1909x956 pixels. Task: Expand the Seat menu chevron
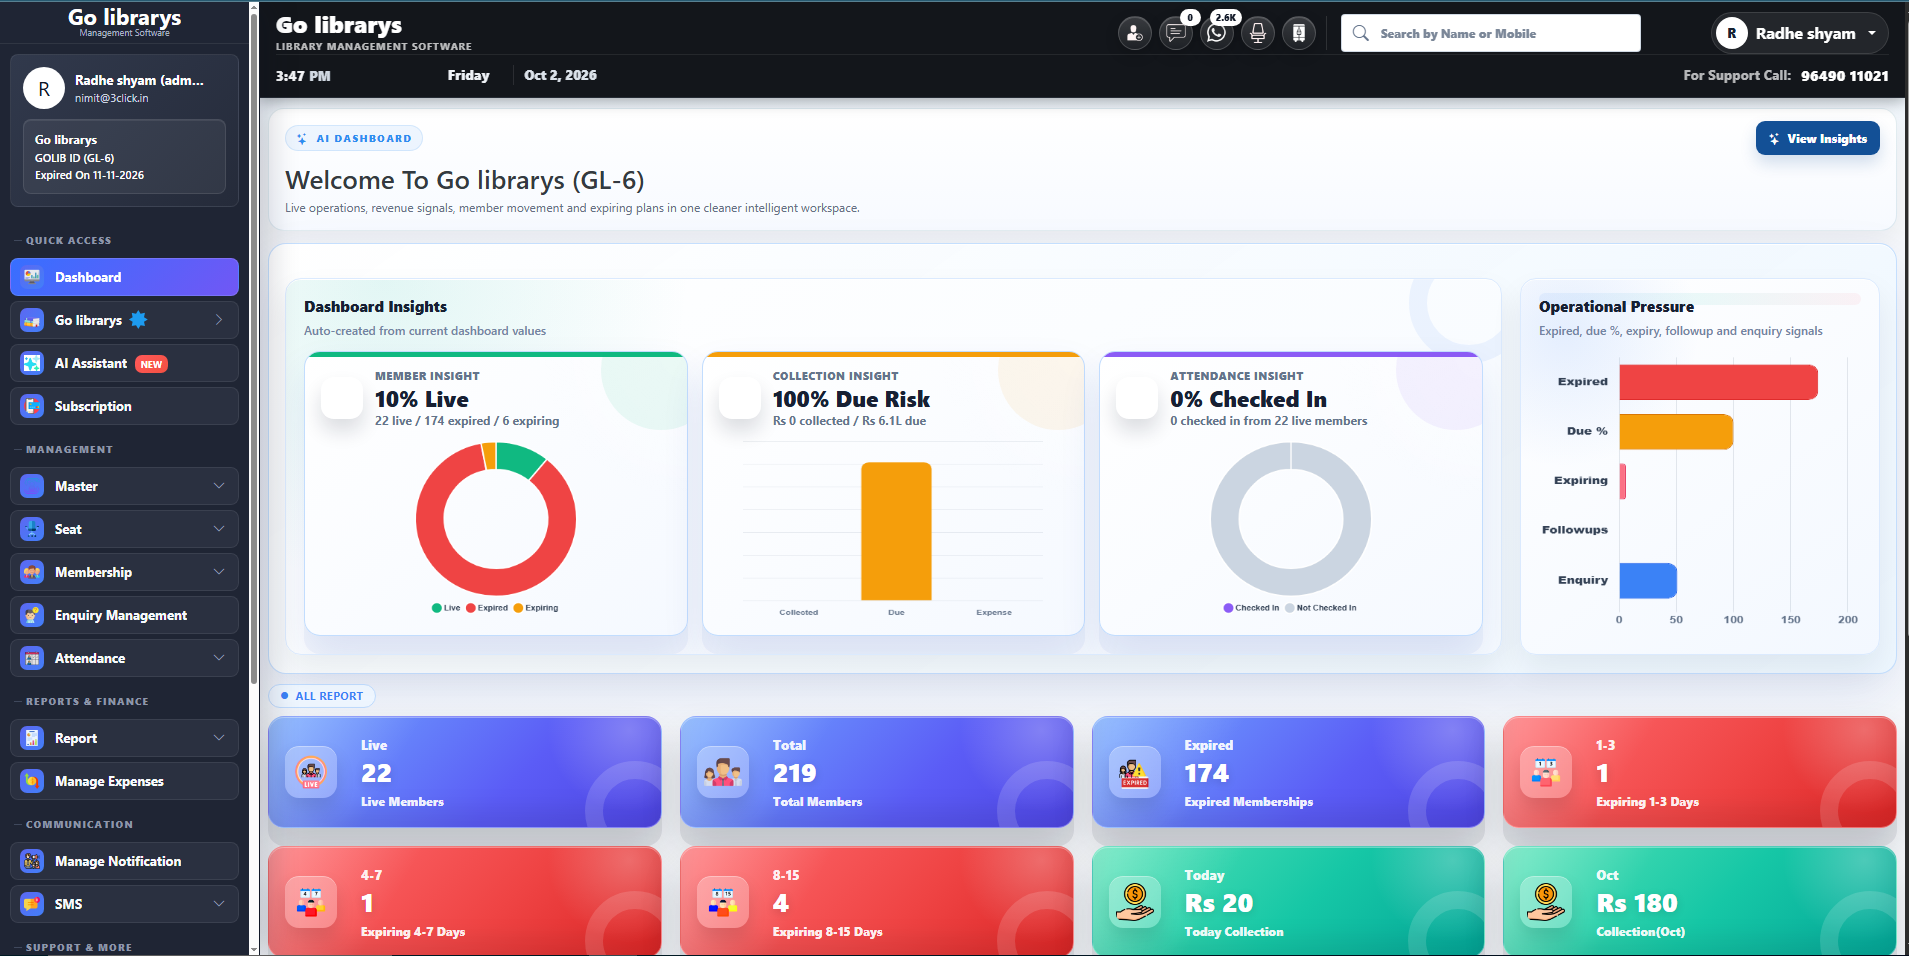tap(219, 529)
